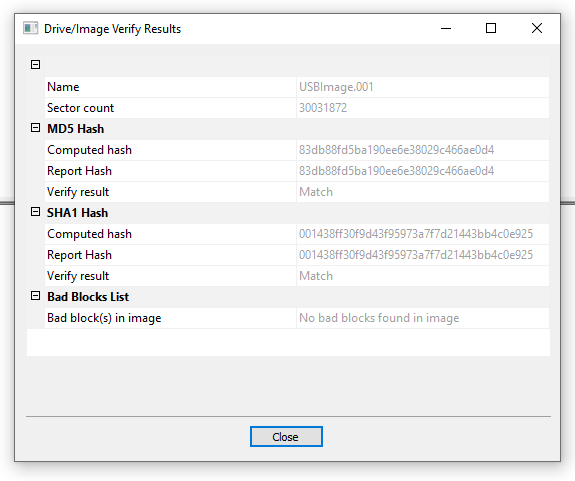Select the Name row
This screenshot has width=575, height=481.
click(x=297, y=87)
